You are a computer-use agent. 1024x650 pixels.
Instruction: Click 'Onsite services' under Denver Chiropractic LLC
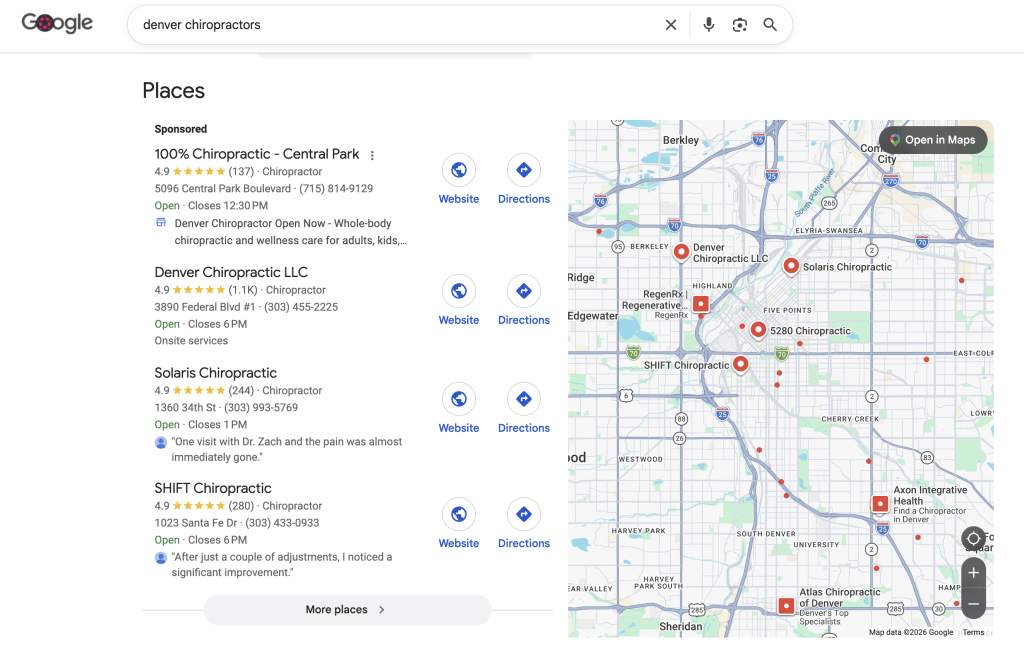tap(191, 341)
